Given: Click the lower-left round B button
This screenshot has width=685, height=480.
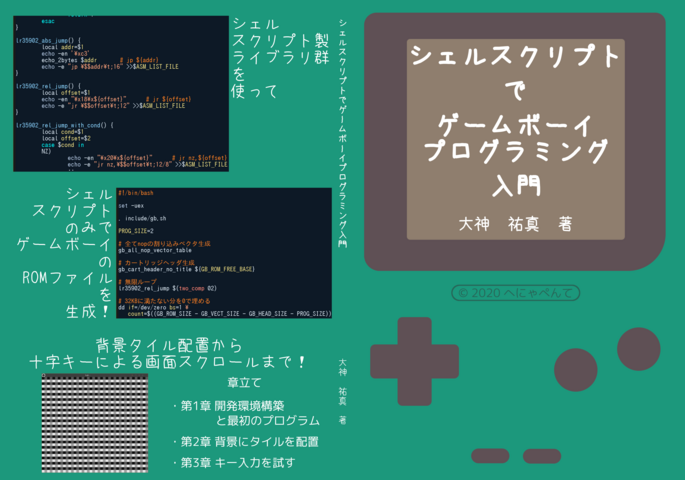Looking at the screenshot, I should 576,369.
